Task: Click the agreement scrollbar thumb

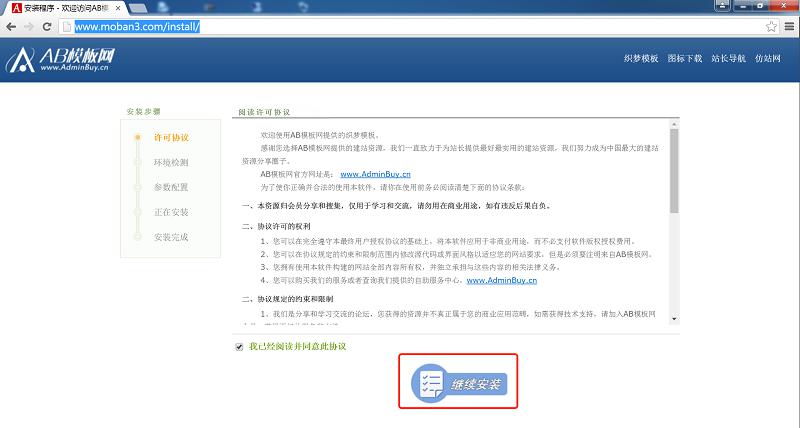Action: click(674, 171)
